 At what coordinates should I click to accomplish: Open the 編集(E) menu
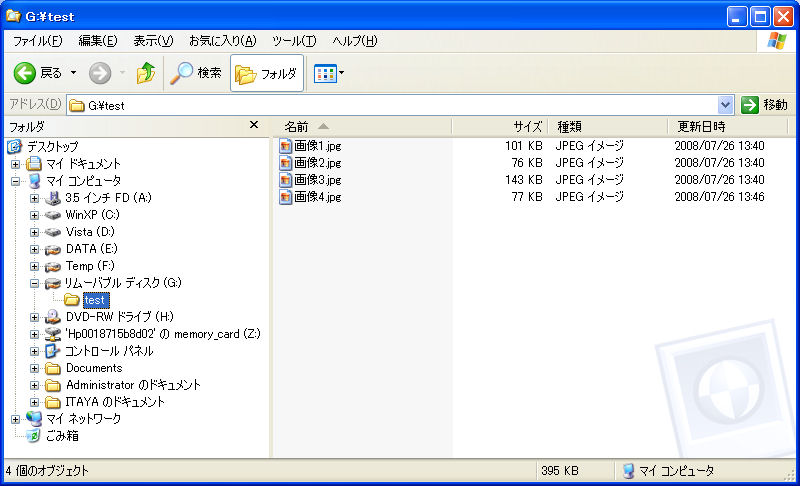point(97,41)
